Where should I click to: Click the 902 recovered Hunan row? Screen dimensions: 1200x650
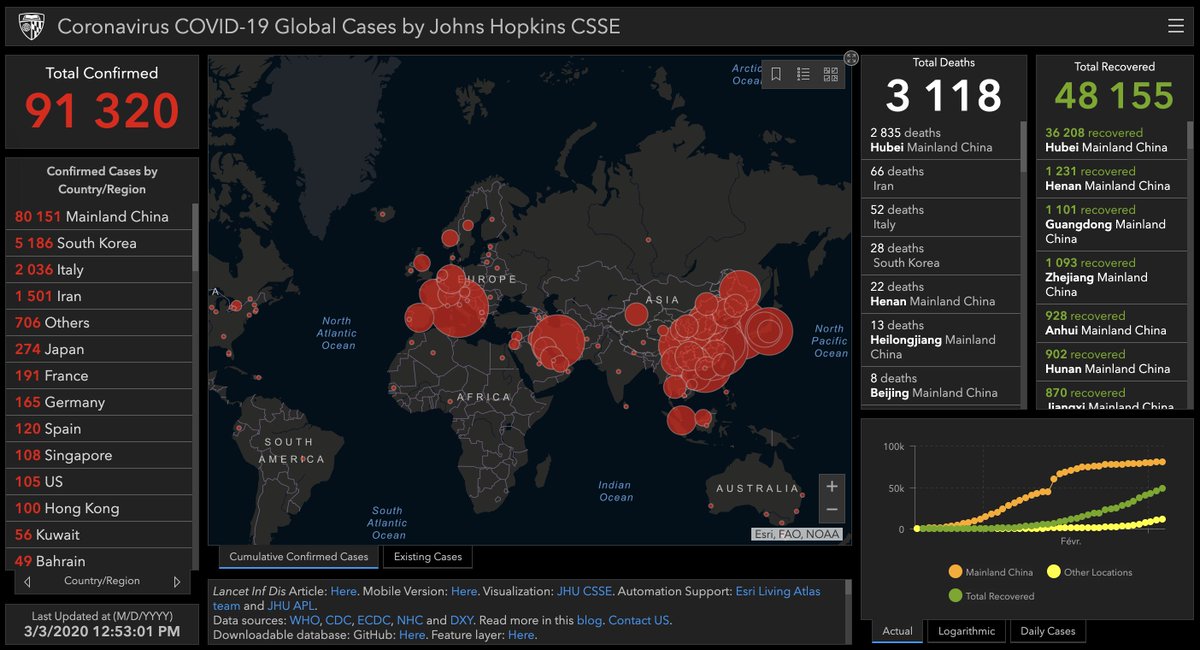(1111, 362)
